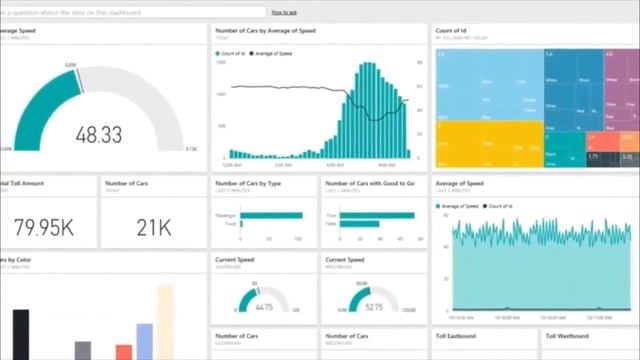Select the gray bar in Cars by Color
Image resolution: width=640 pixels, height=360 pixels.
tap(83, 351)
